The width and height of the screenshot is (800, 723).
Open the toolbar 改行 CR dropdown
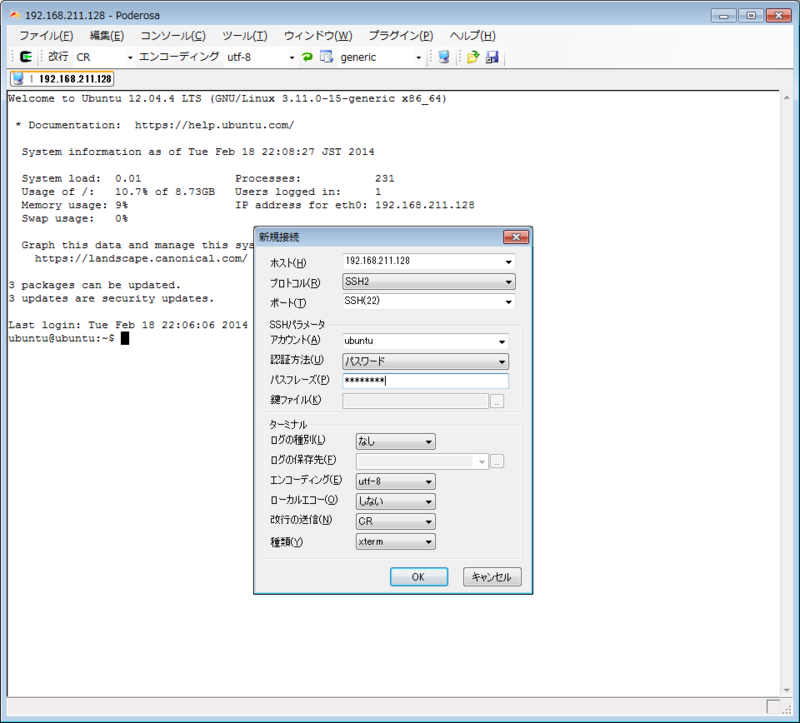[130, 57]
